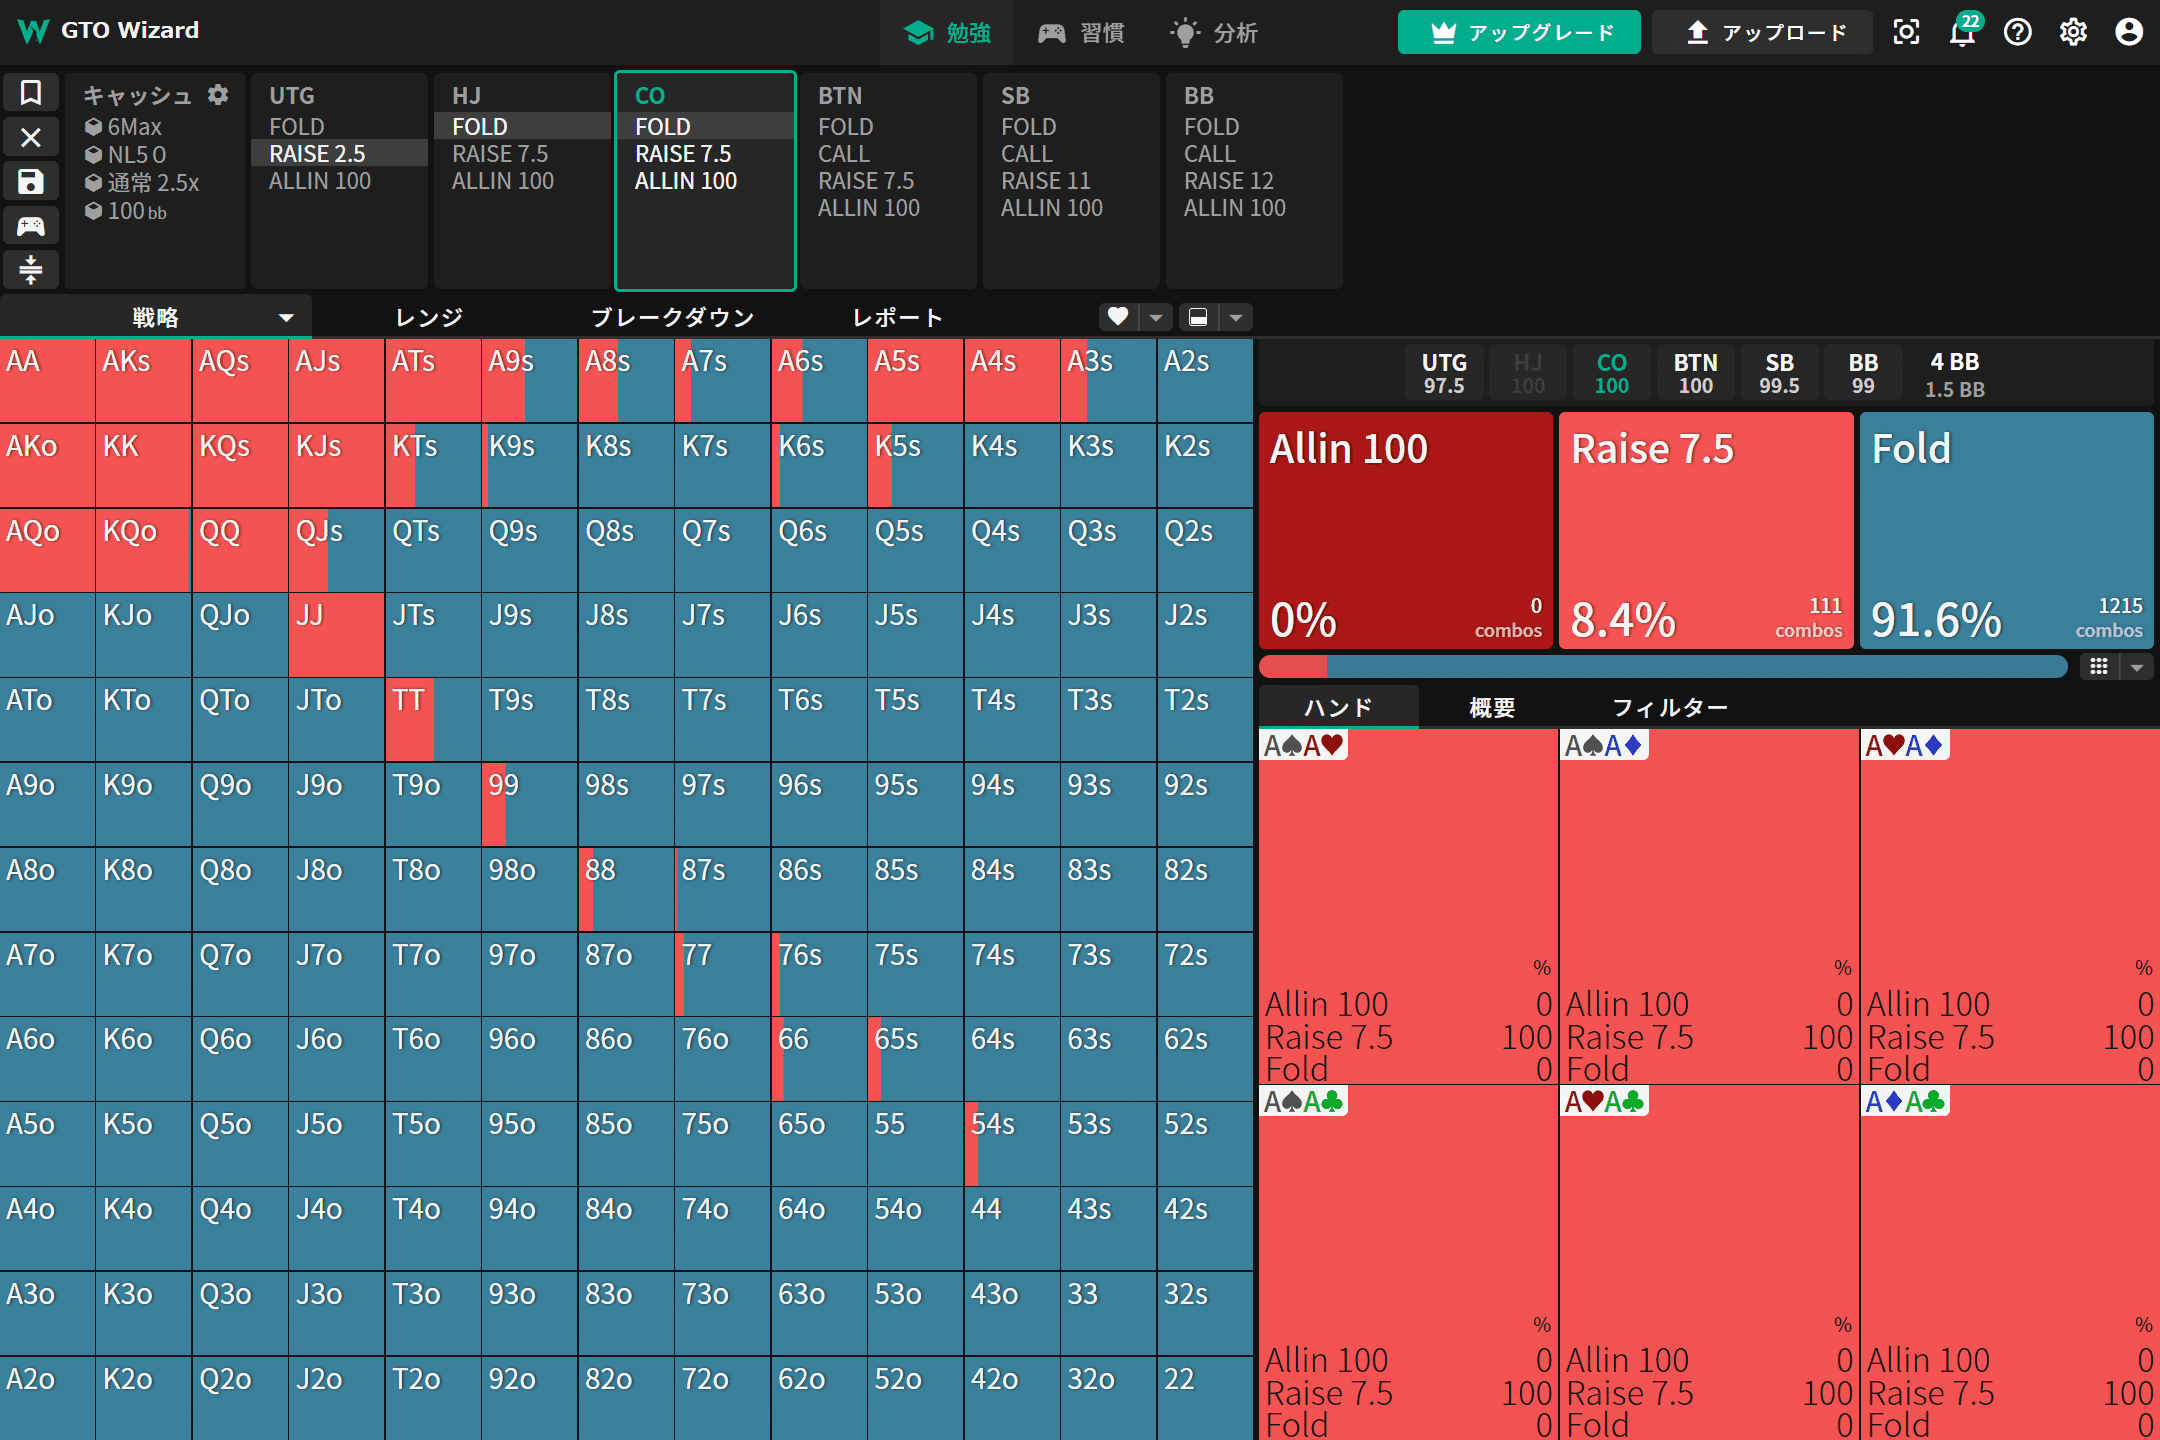Open dropdown arrow next to heart icon
Screen dimensions: 2160x1440
1156,317
